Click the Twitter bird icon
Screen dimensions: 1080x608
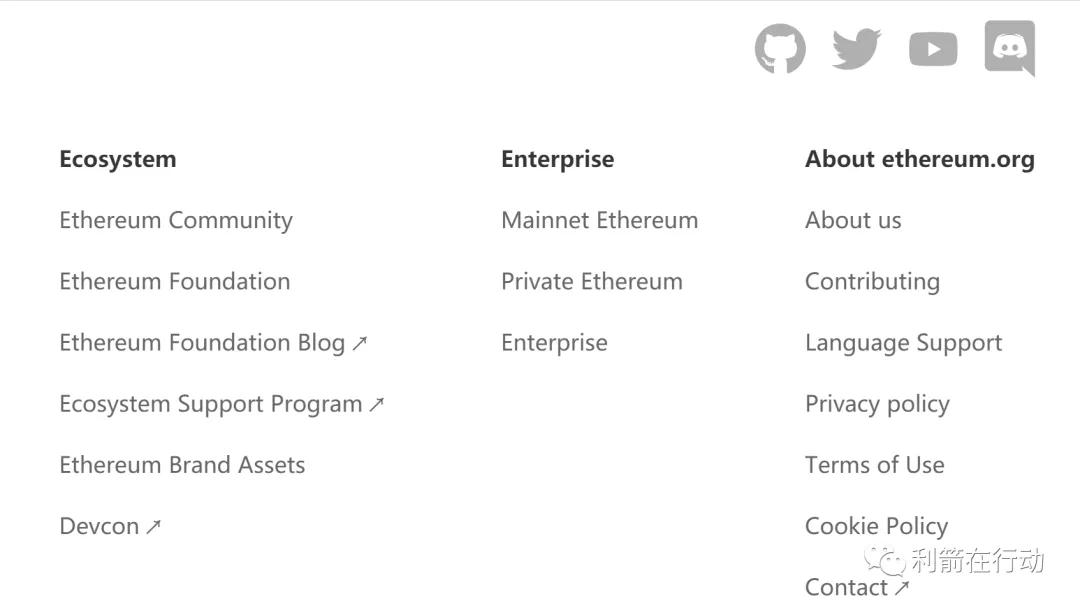coord(856,48)
